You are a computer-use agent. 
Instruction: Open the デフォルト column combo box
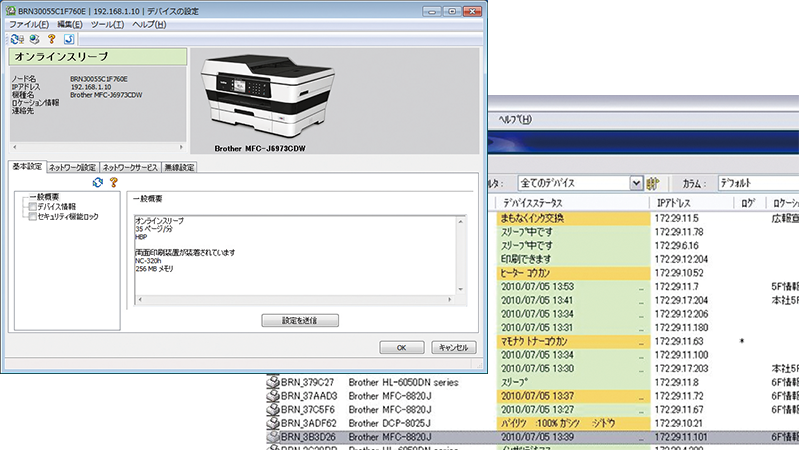758,183
